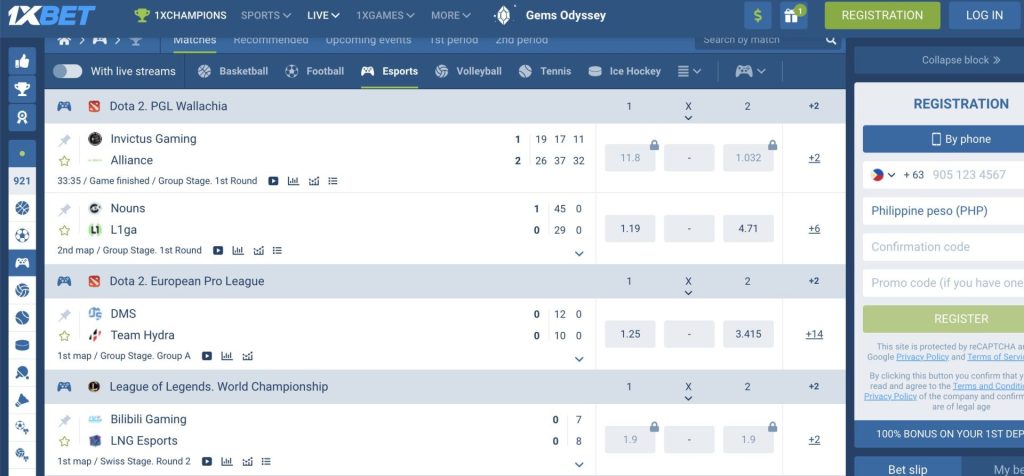Select odds 1.19 for Nouns win

630,229
